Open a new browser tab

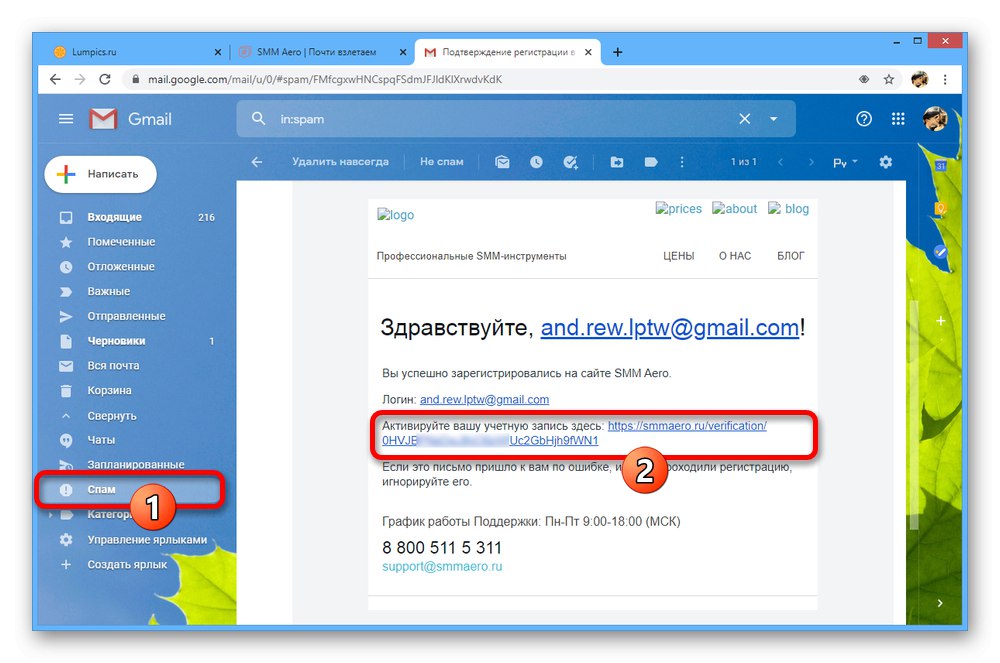pyautogui.click(x=617, y=52)
